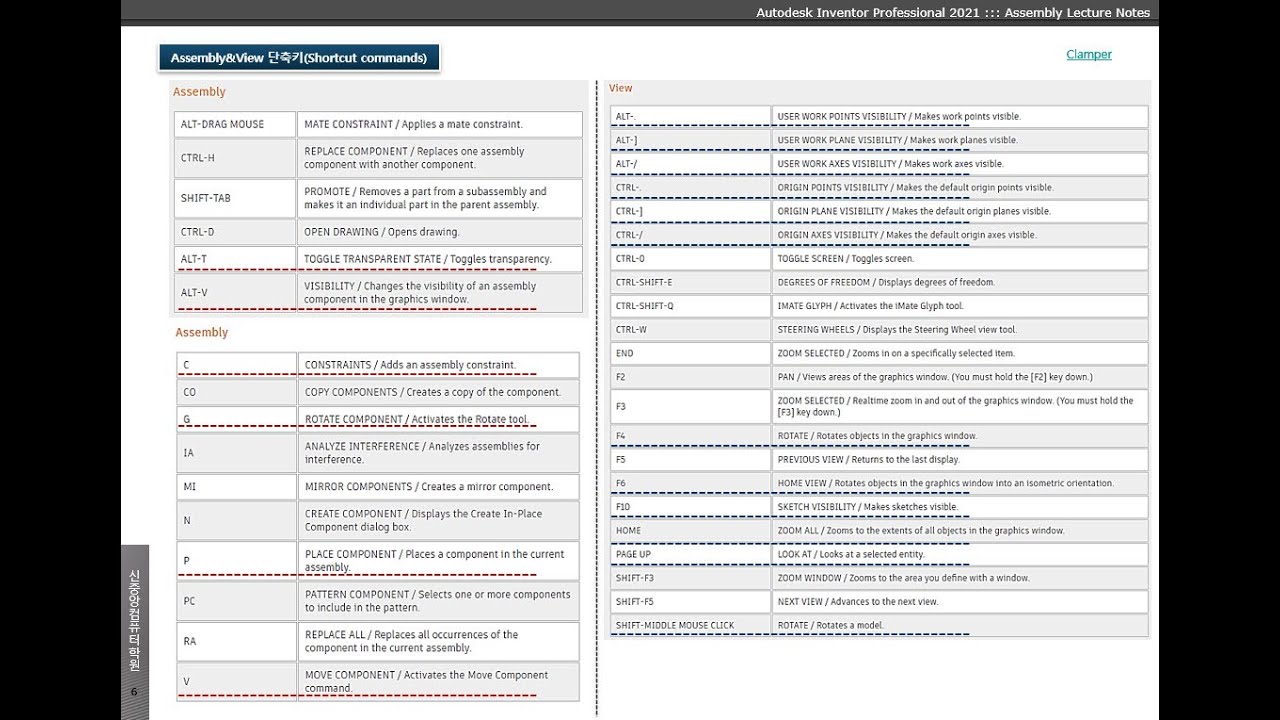Click DEGREES OF FREEDOM description

960,282
